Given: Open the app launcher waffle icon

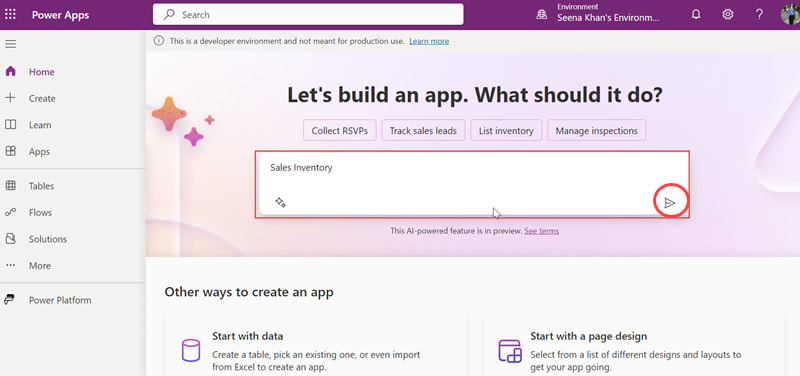Looking at the screenshot, I should pos(10,14).
